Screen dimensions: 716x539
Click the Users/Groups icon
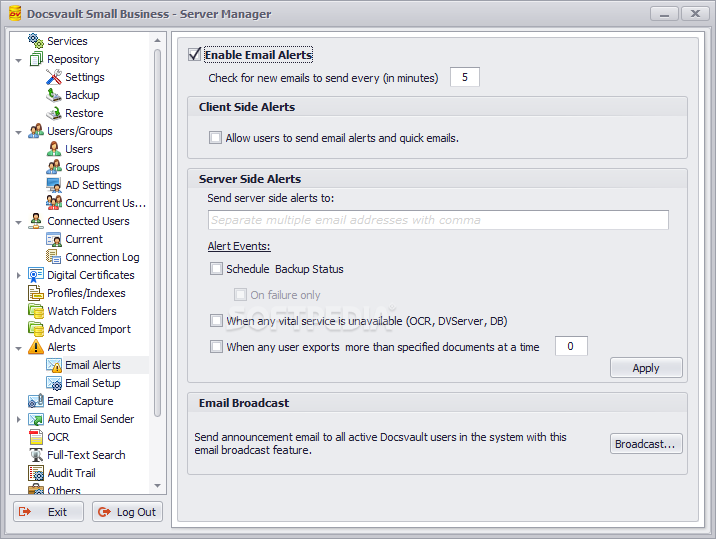coord(36,131)
